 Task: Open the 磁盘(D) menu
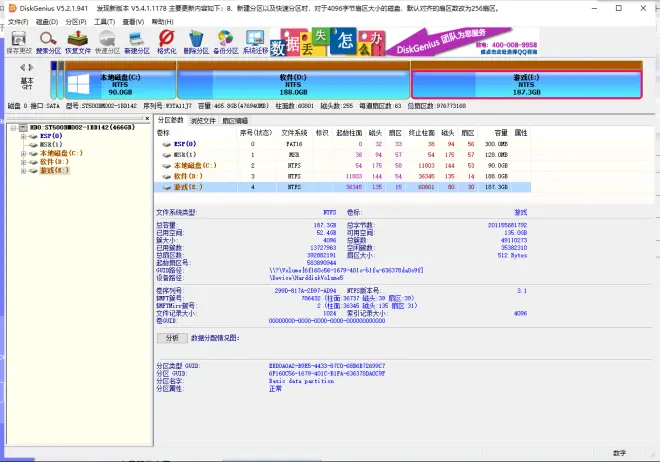click(47, 22)
